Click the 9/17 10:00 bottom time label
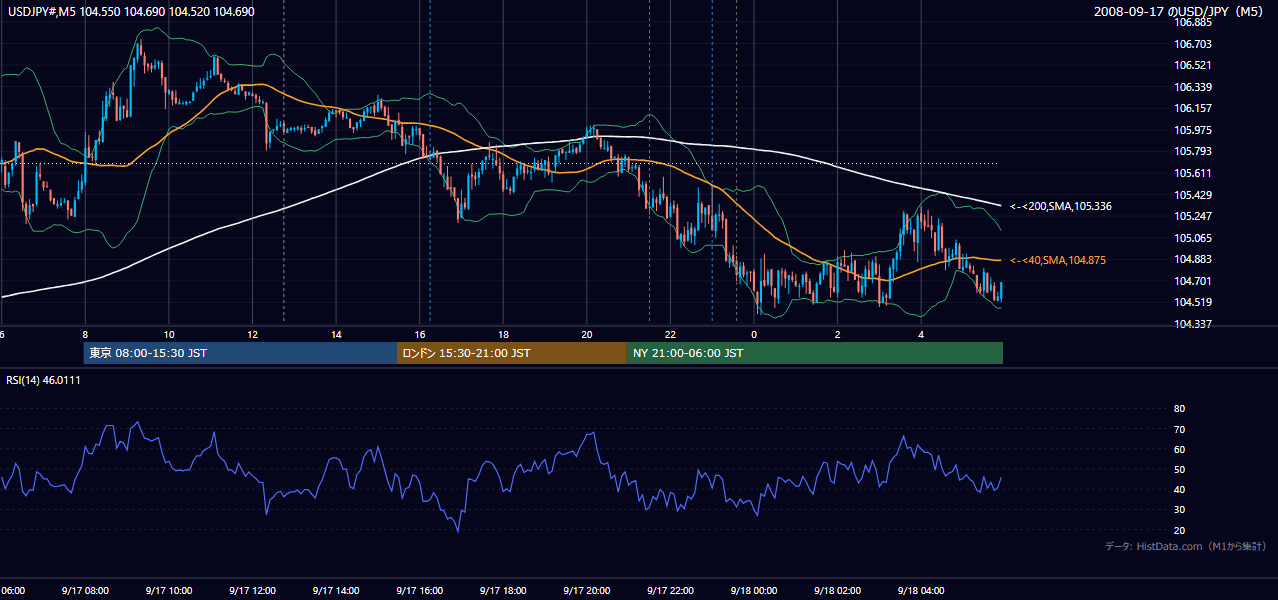This screenshot has width=1278, height=600. (168, 591)
